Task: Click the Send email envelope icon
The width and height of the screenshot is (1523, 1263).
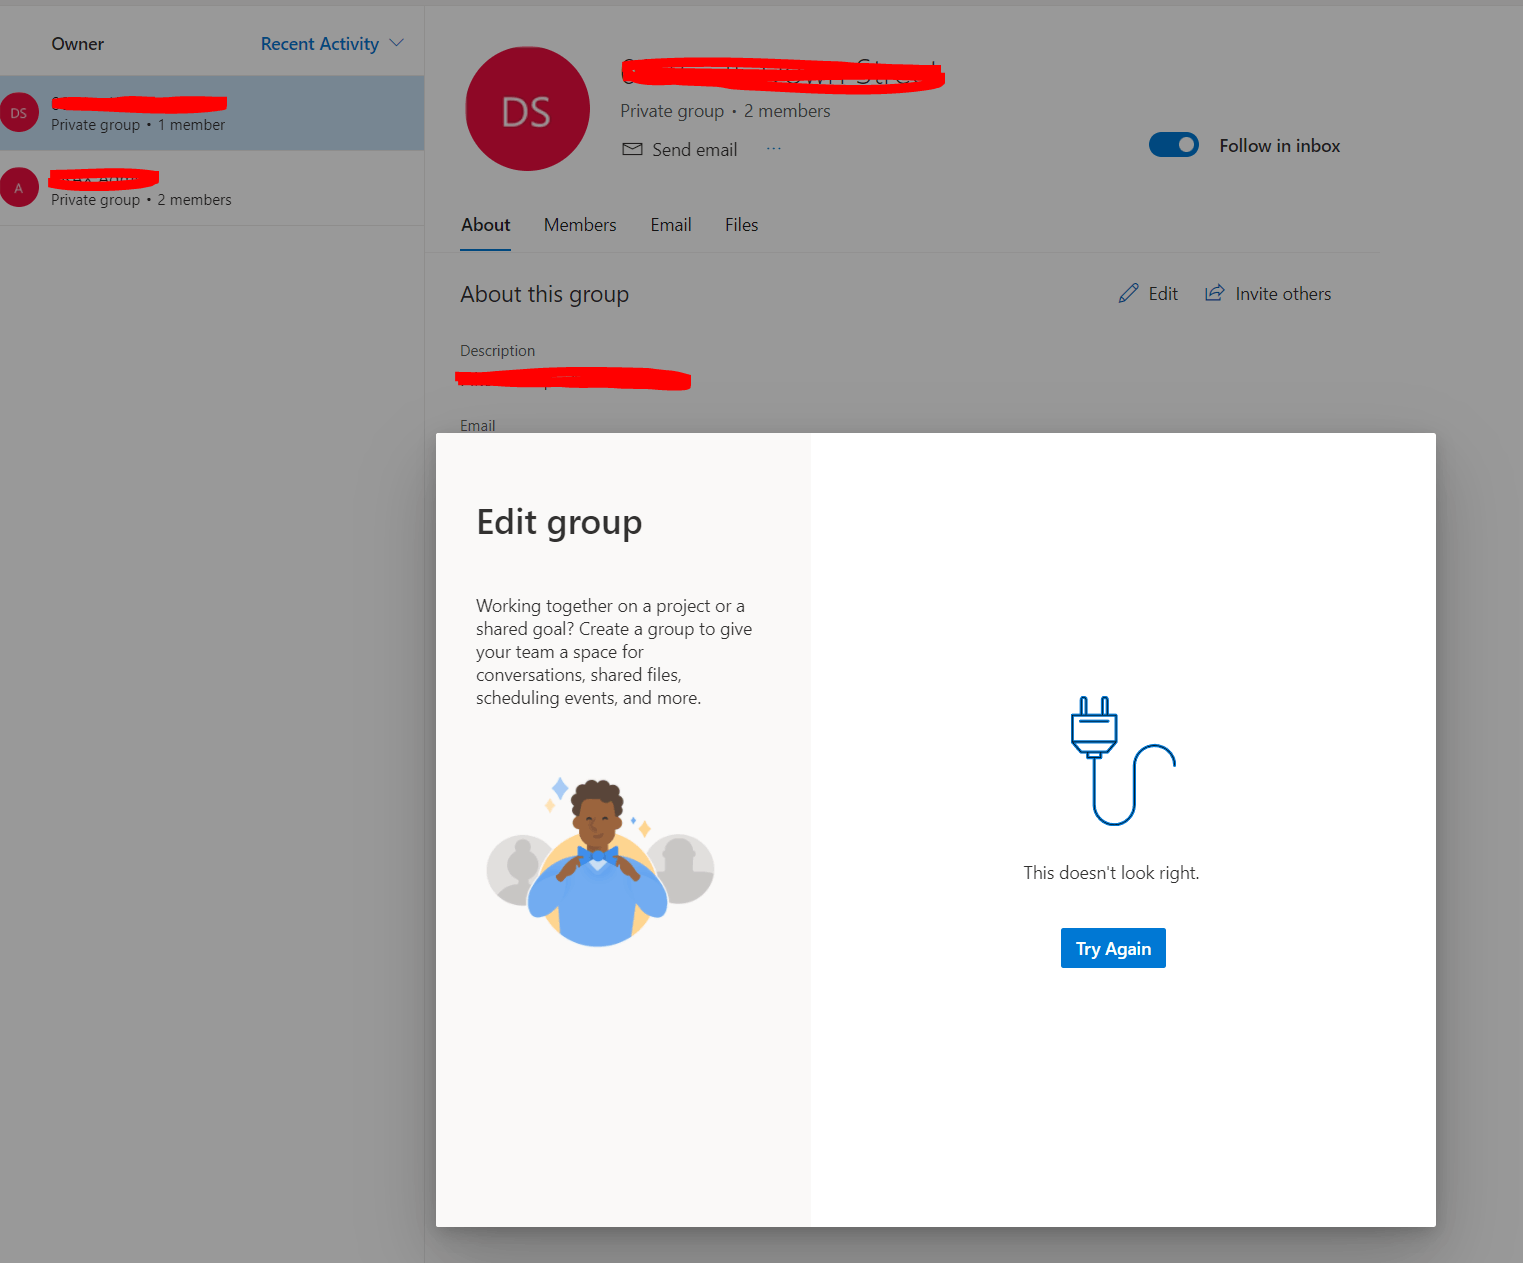Action: coord(632,149)
